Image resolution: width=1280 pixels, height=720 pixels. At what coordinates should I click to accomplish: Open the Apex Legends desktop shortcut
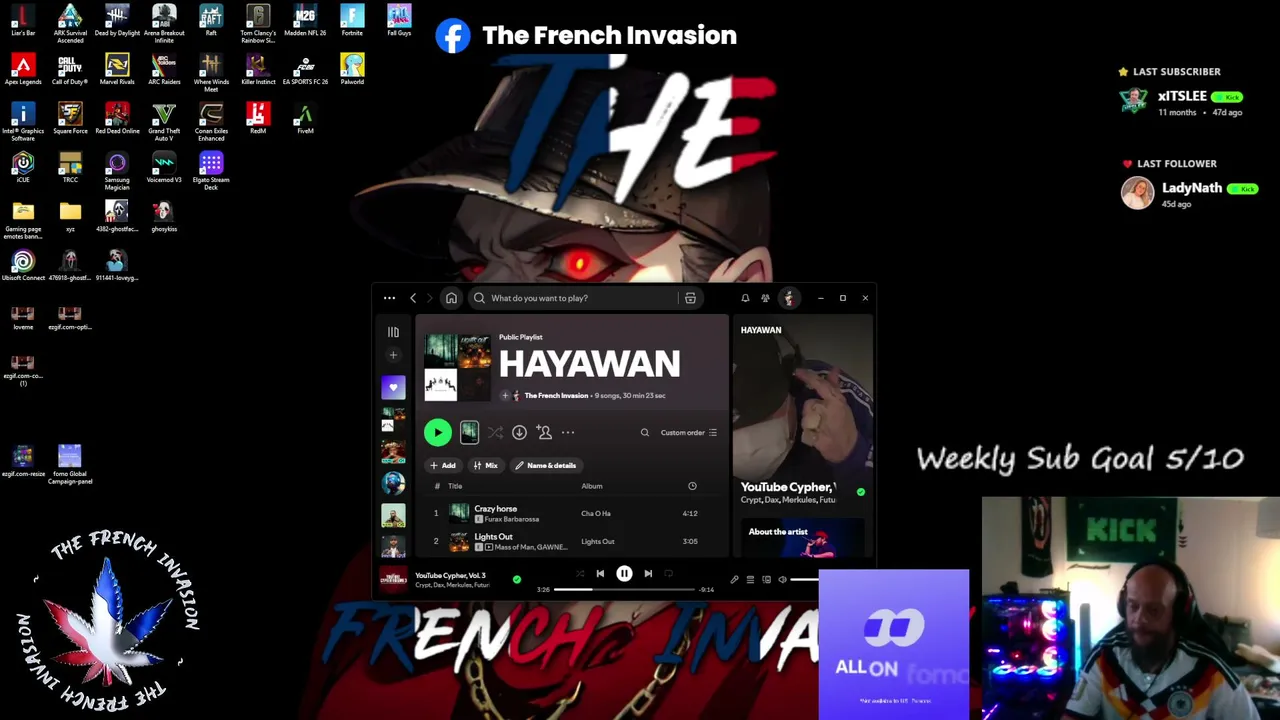tap(23, 70)
